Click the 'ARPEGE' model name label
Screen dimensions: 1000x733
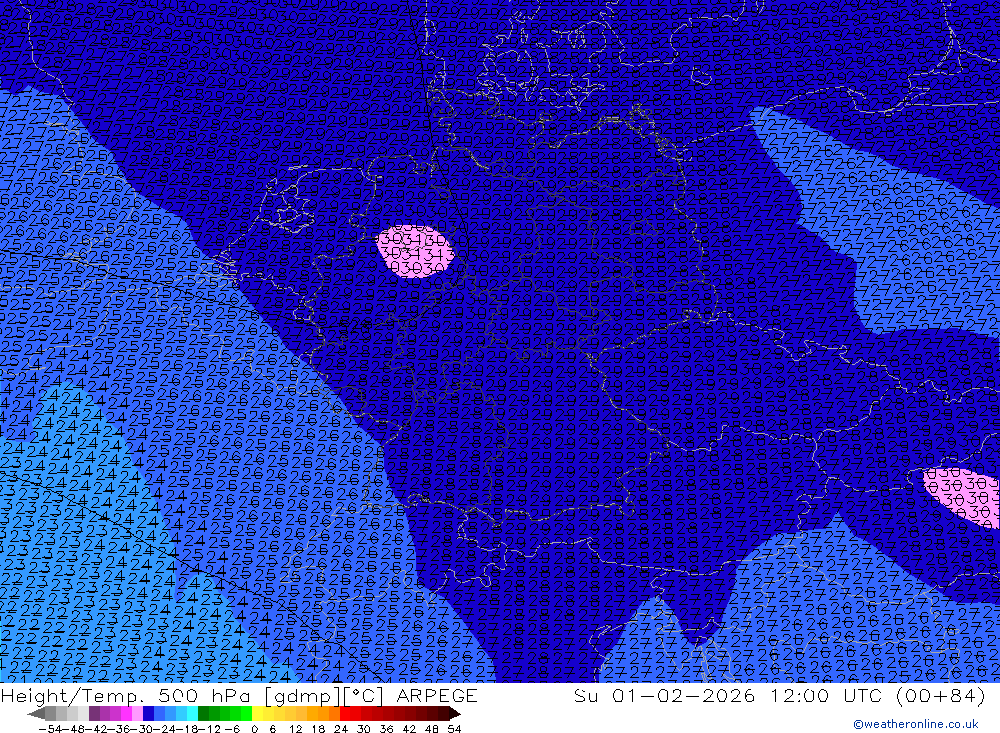tap(437, 695)
